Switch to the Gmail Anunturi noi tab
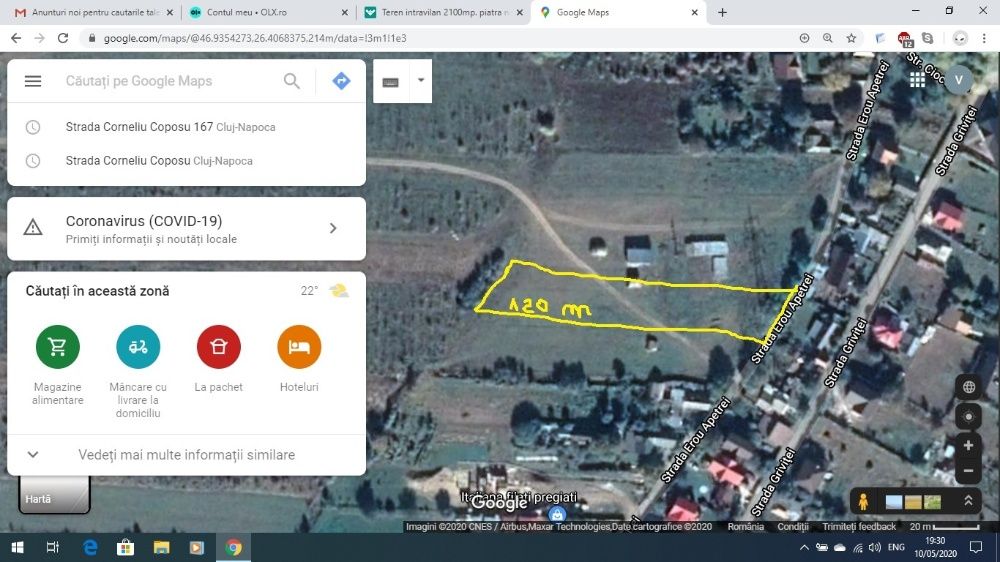The height and width of the screenshot is (562, 1000). click(94, 12)
